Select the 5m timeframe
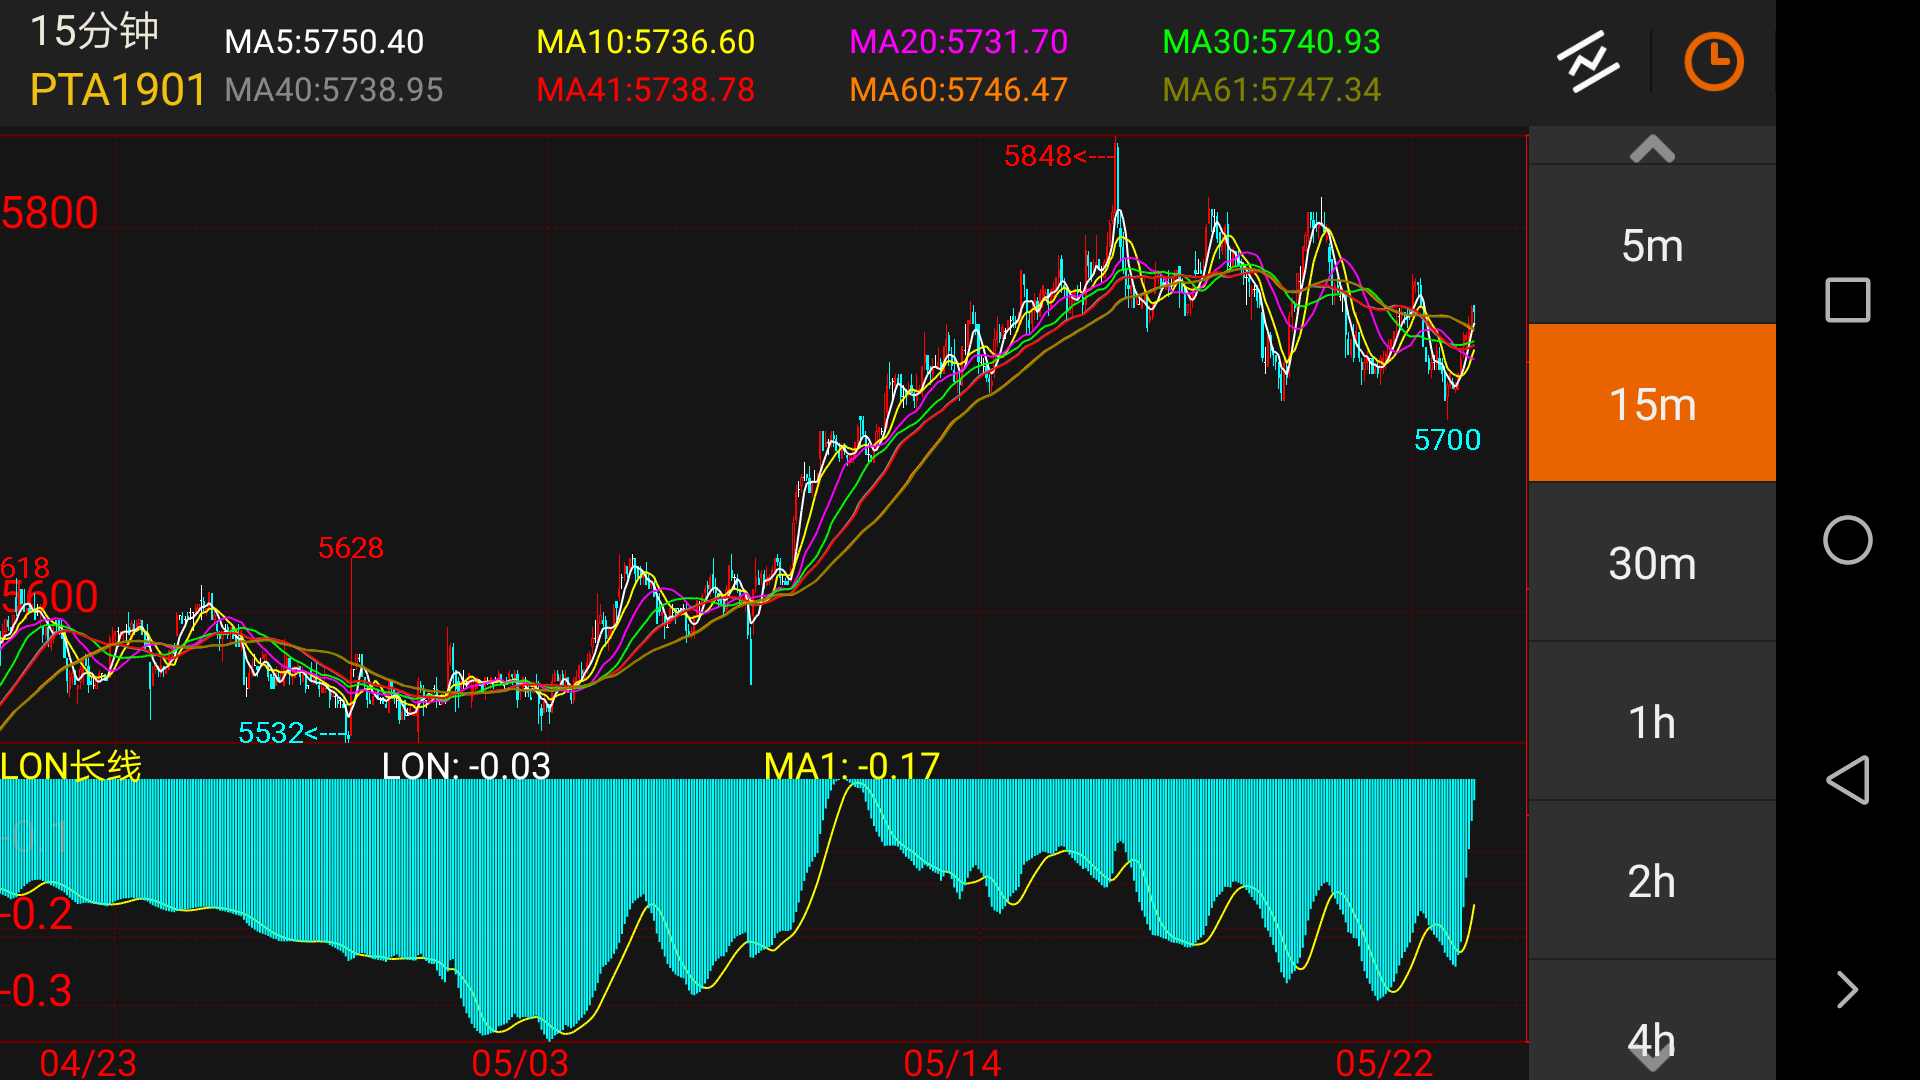 1652,245
